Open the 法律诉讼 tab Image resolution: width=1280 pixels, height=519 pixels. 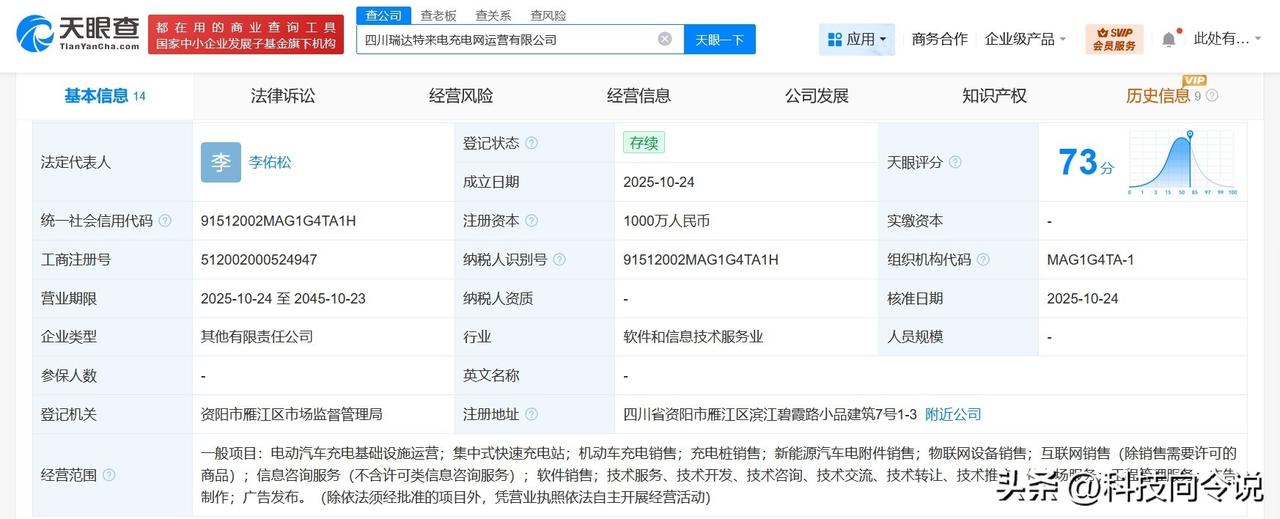(283, 96)
